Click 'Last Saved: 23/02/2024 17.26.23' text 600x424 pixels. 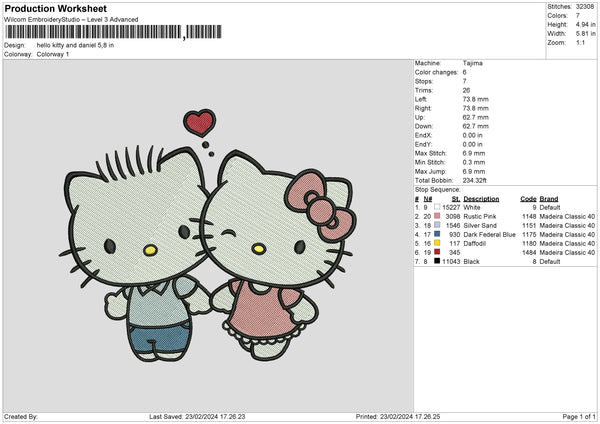pyautogui.click(x=197, y=416)
